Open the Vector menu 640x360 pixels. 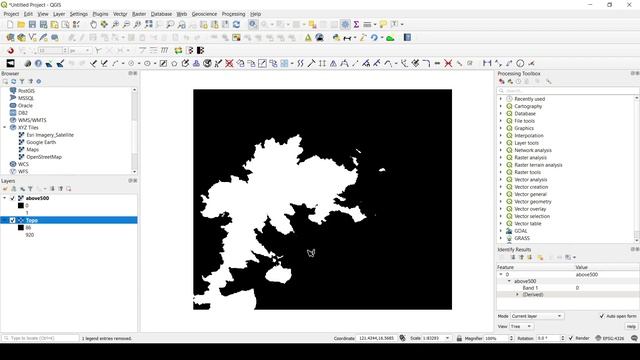[120, 14]
